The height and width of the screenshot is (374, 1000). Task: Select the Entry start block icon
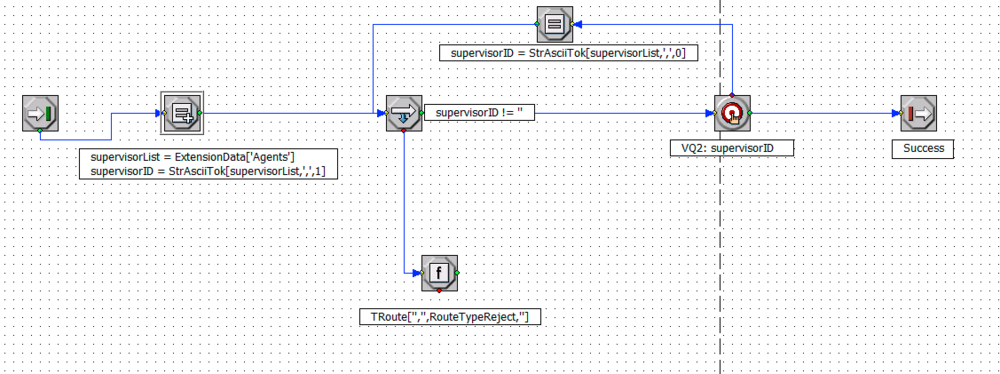[x=40, y=114]
